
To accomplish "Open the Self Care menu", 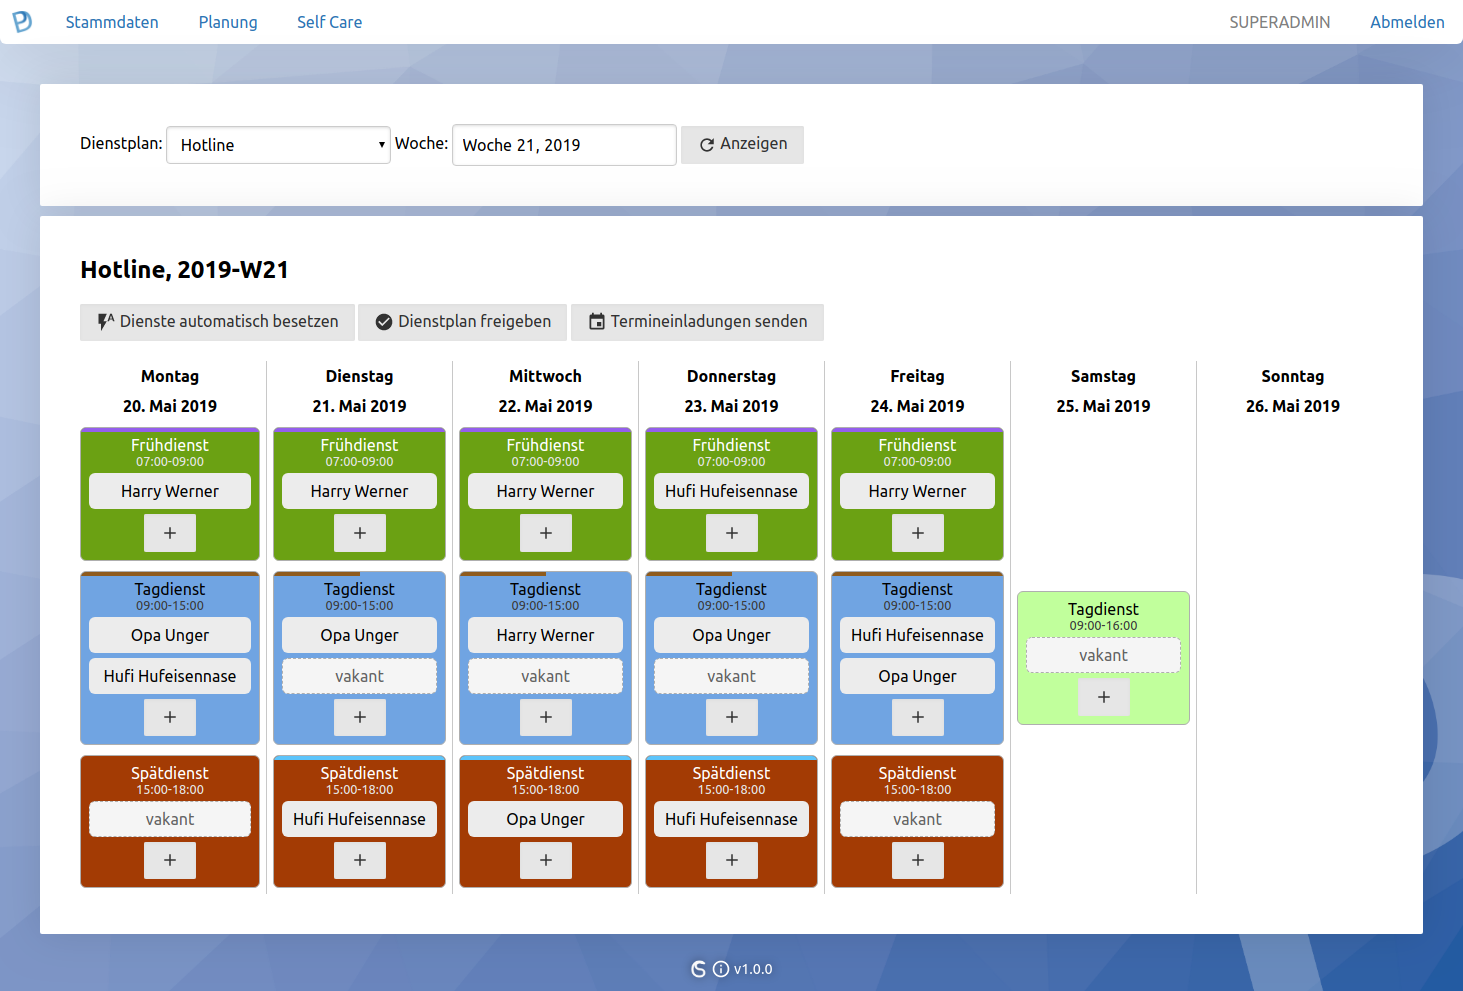I will [x=329, y=22].
